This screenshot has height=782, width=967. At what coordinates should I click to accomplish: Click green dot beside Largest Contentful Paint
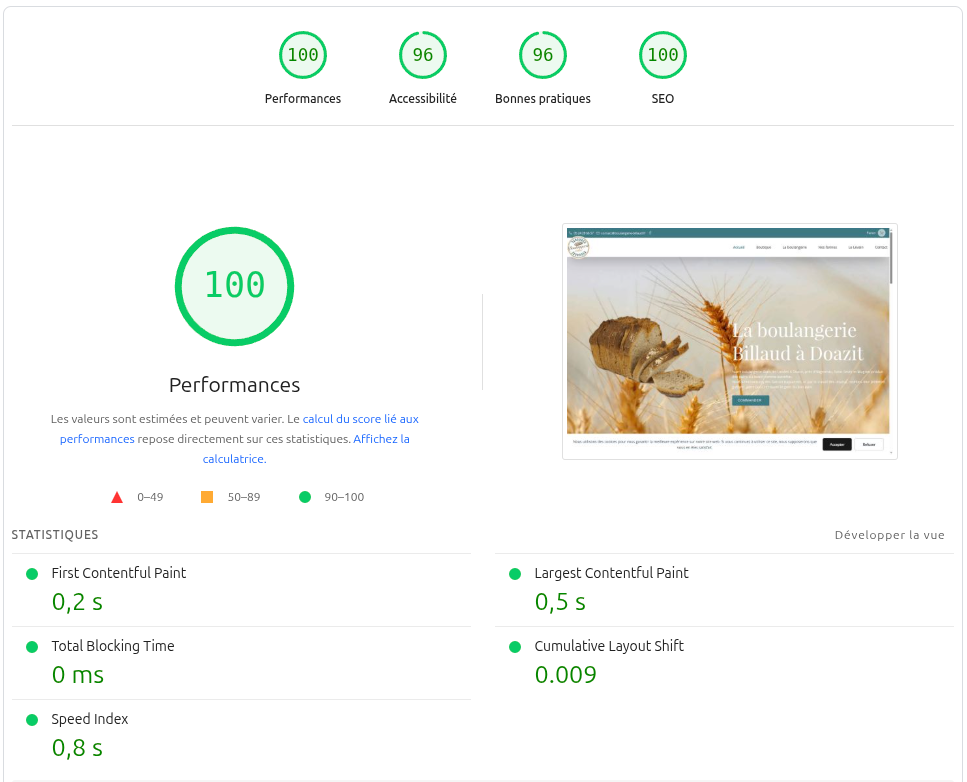click(515, 573)
